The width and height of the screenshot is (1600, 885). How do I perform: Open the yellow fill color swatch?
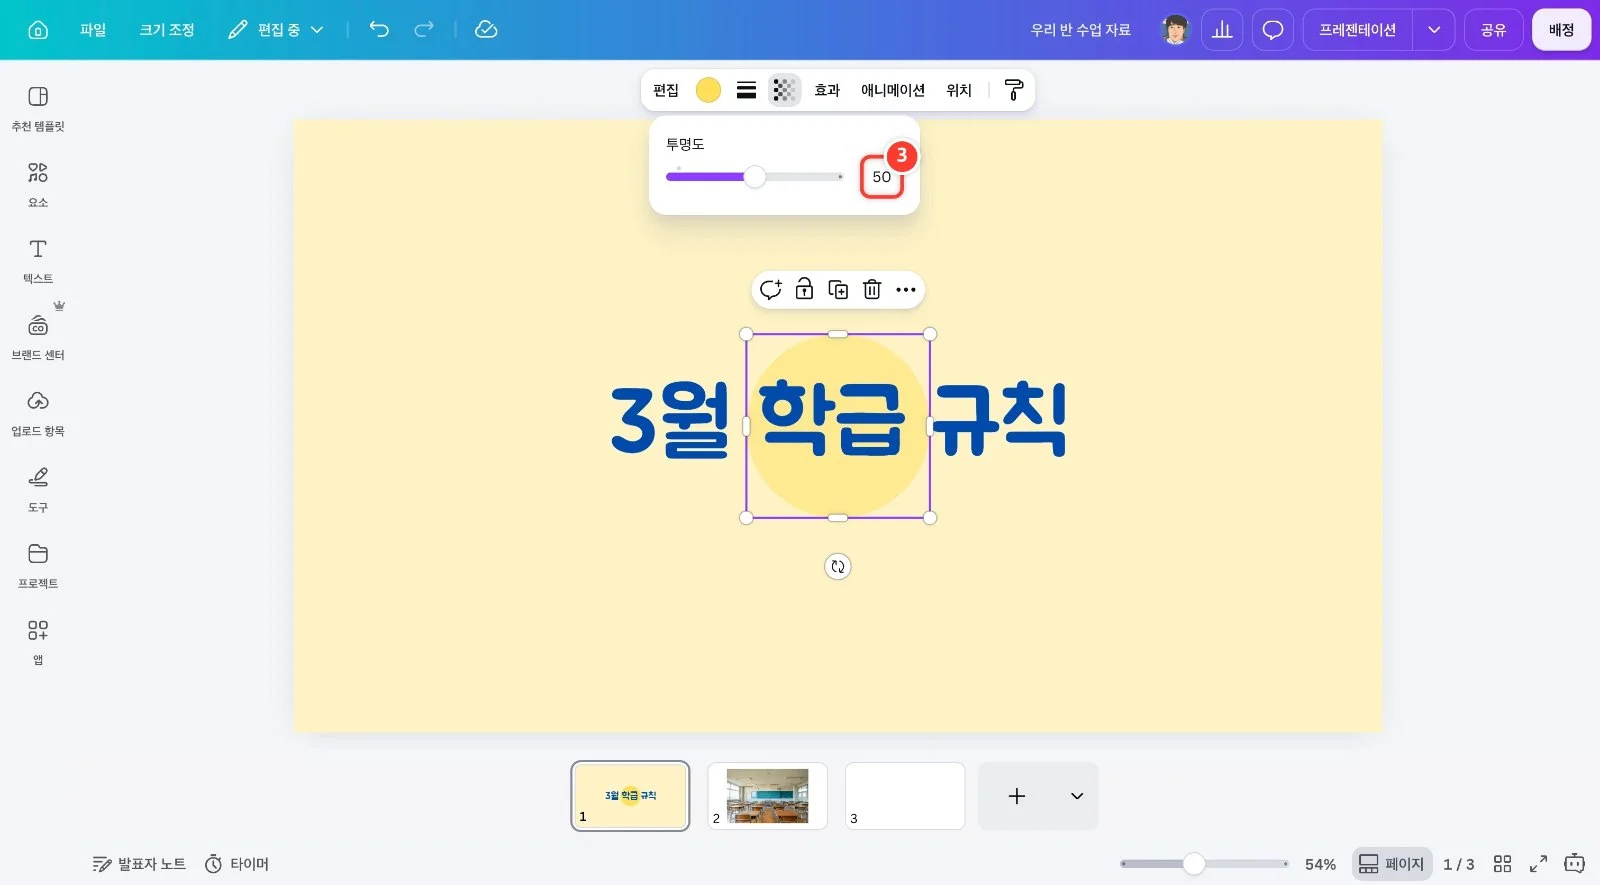708,90
